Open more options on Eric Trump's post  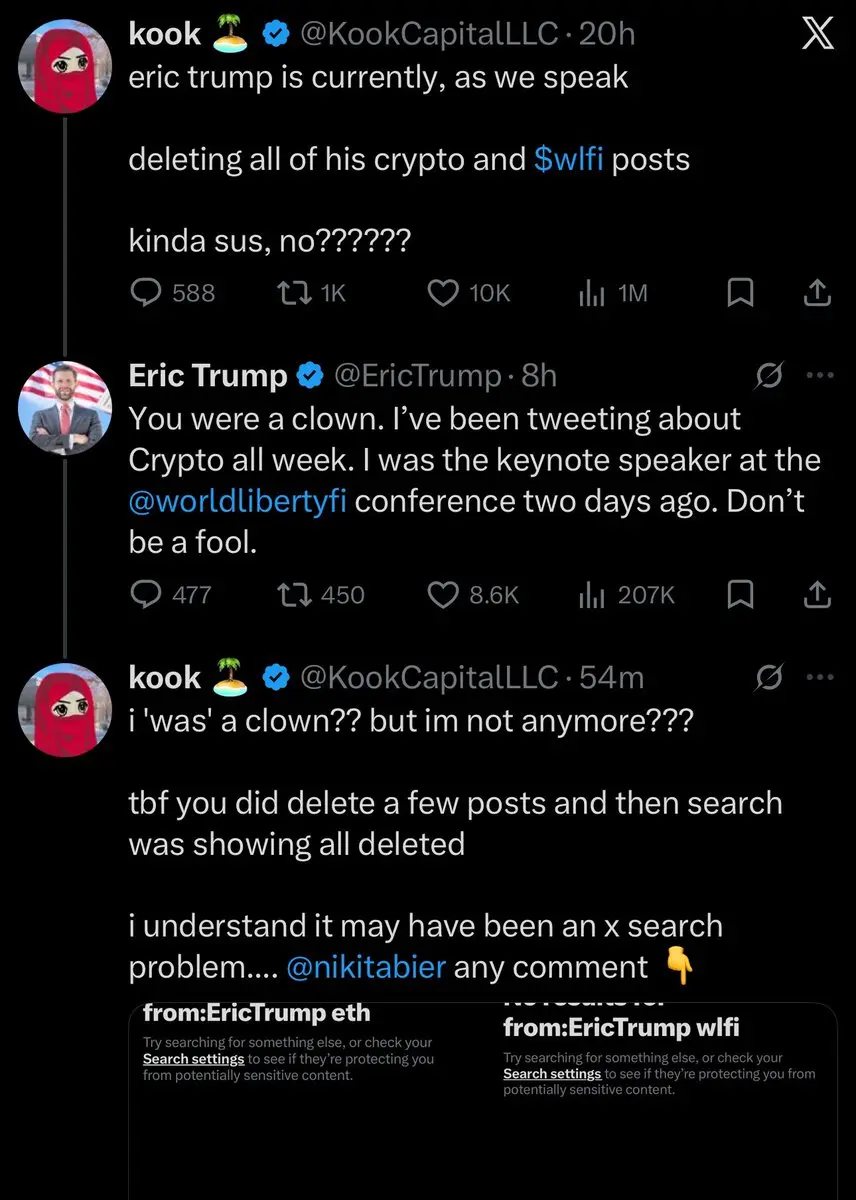820,376
